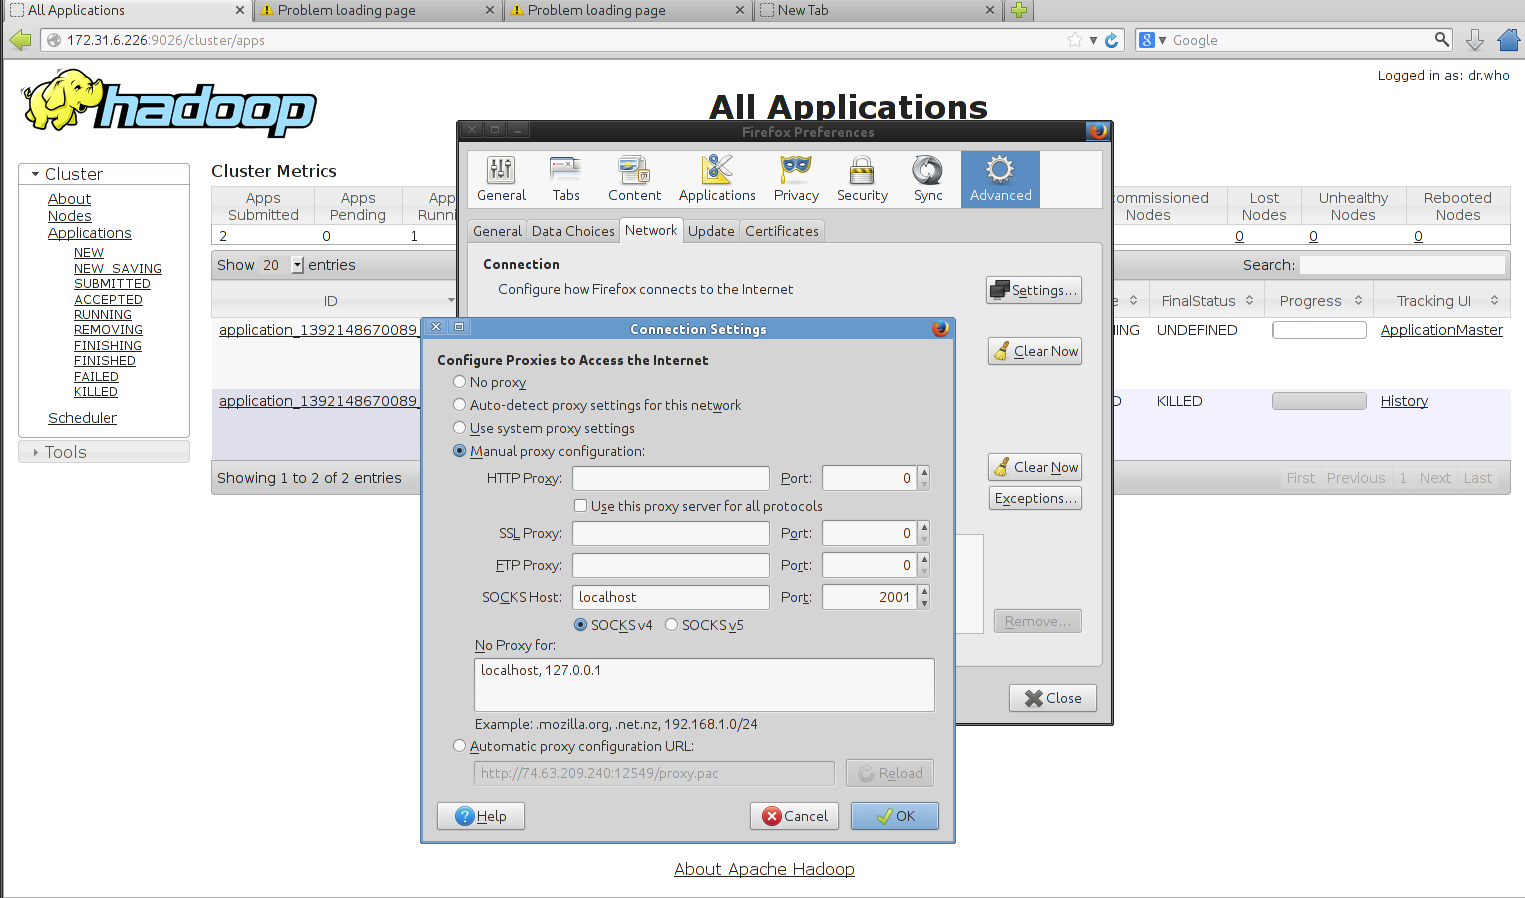Increase the SOCKS port stepper value
Screen dimensions: 1525x898
coord(924,592)
